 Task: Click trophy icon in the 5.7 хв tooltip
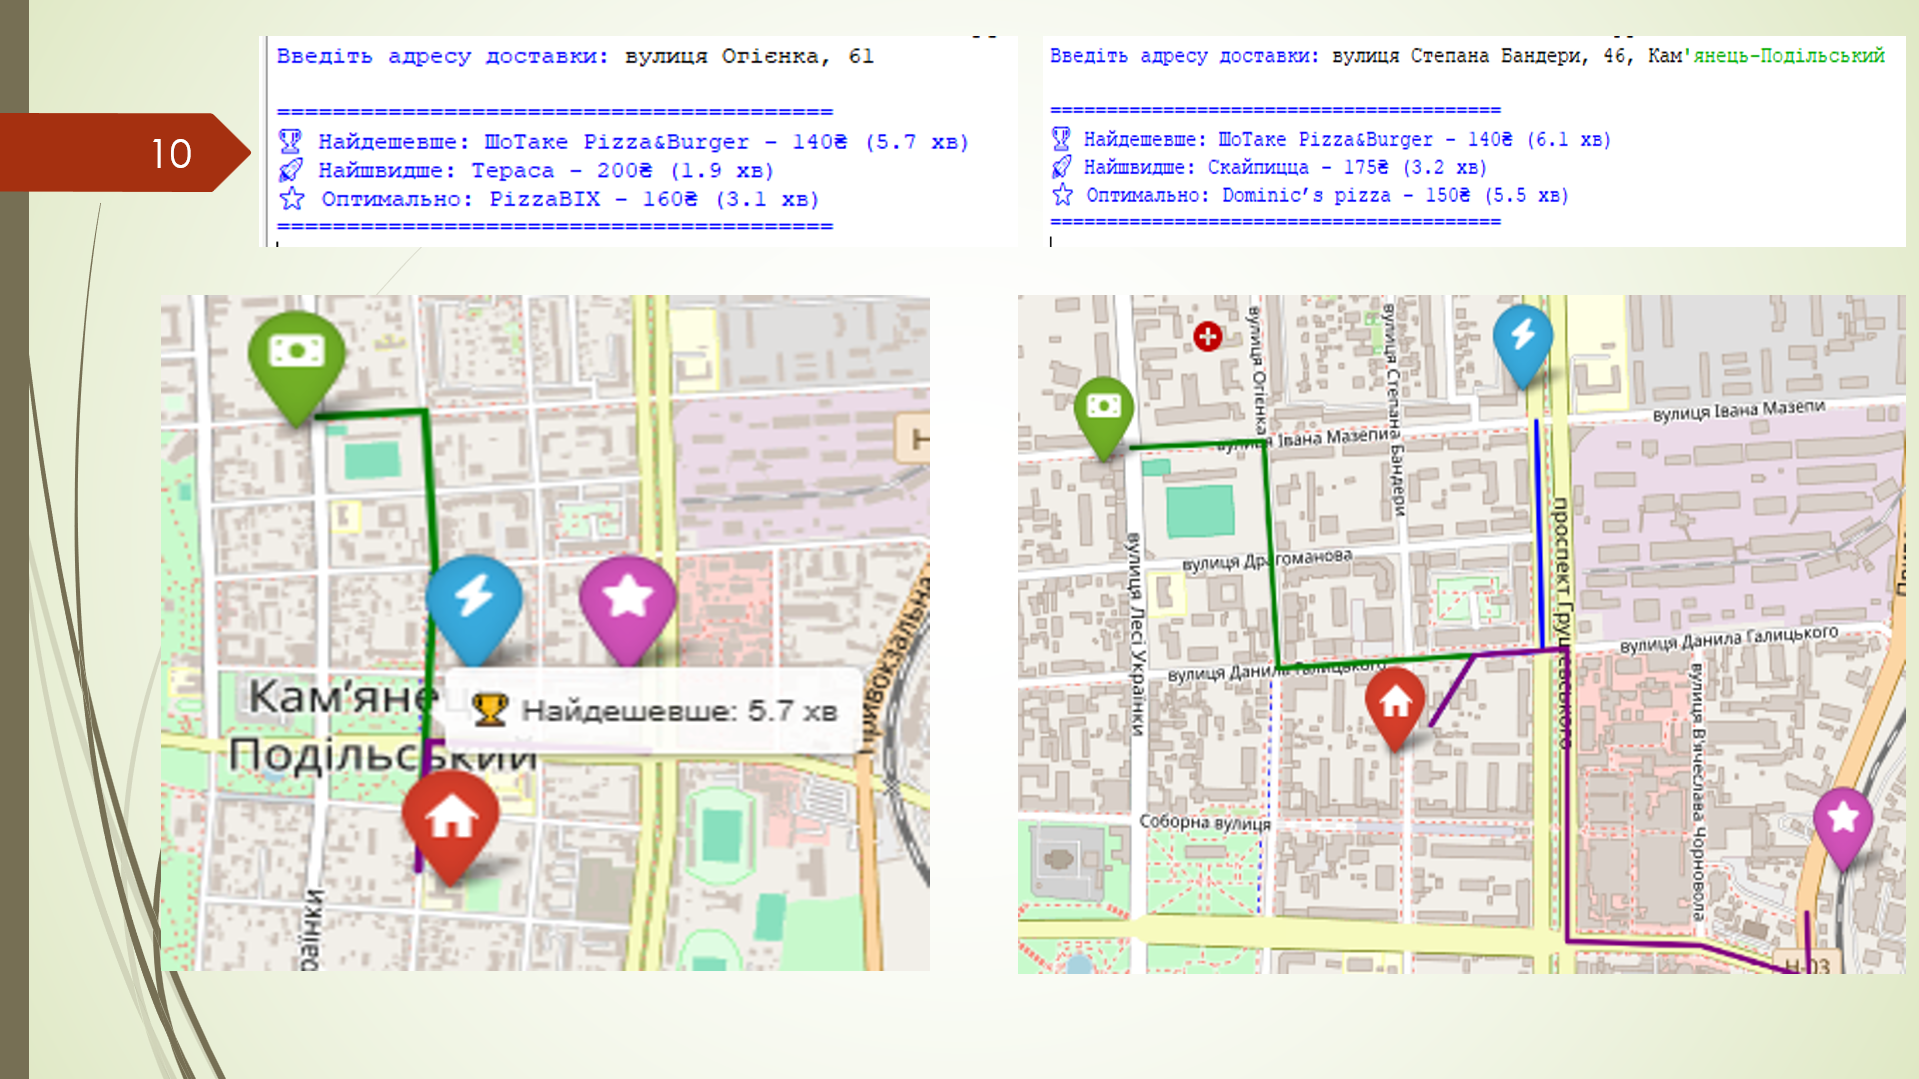[x=490, y=709]
